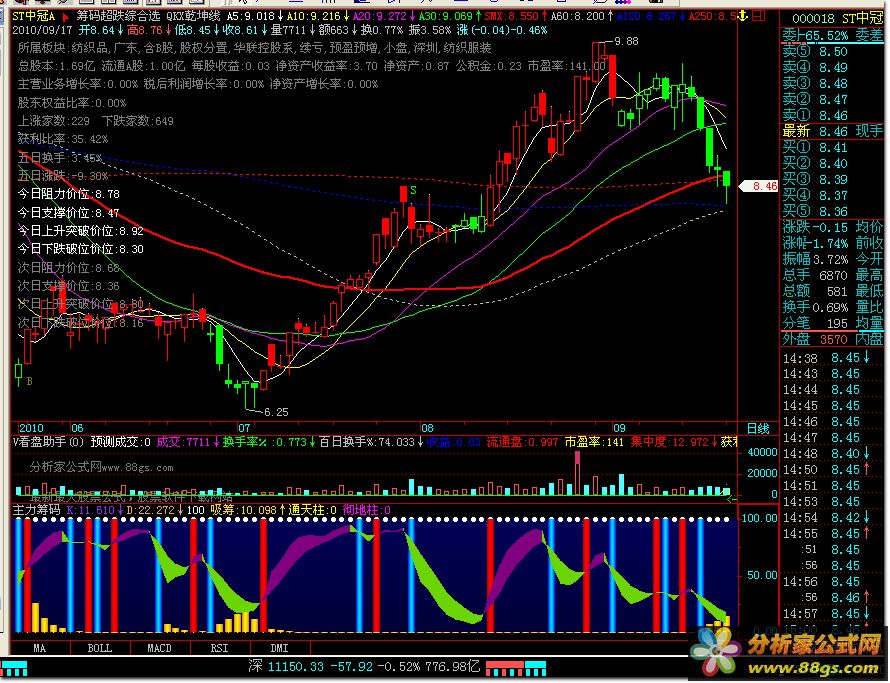
Task: Click the 6.25 low price label
Action: tap(276, 412)
